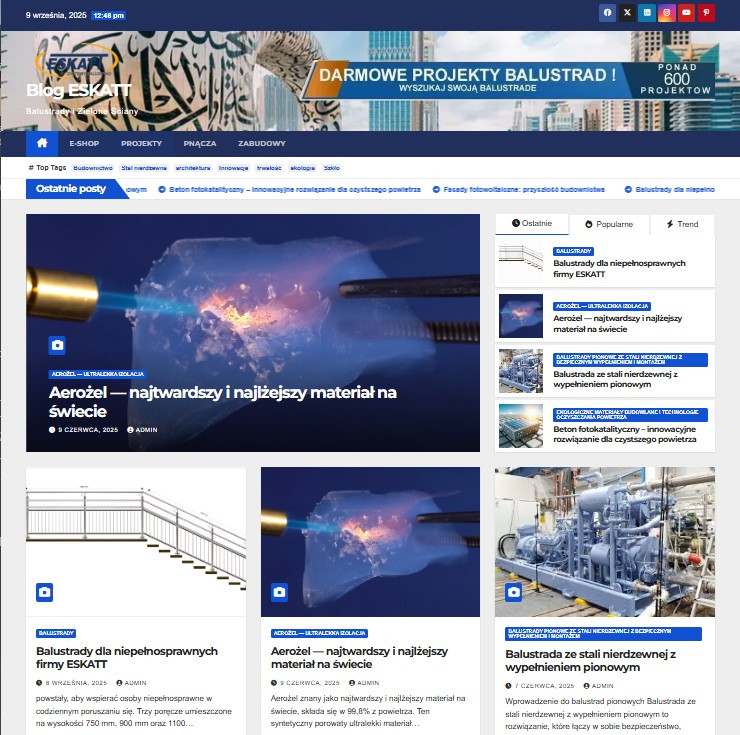Switch to the Ostatnie tab

click(x=532, y=224)
